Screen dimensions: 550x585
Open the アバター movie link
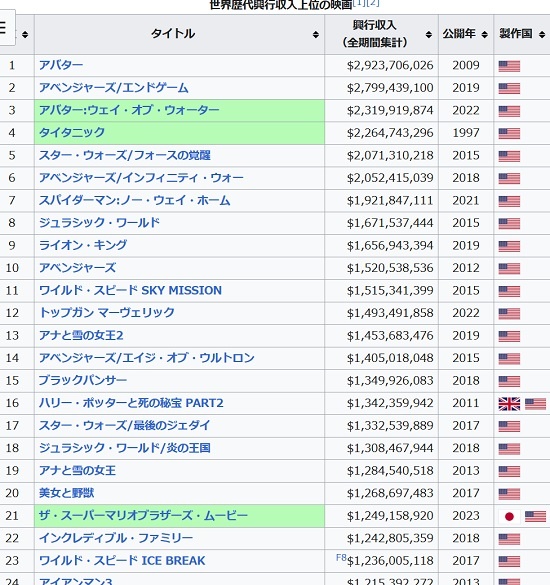61,65
